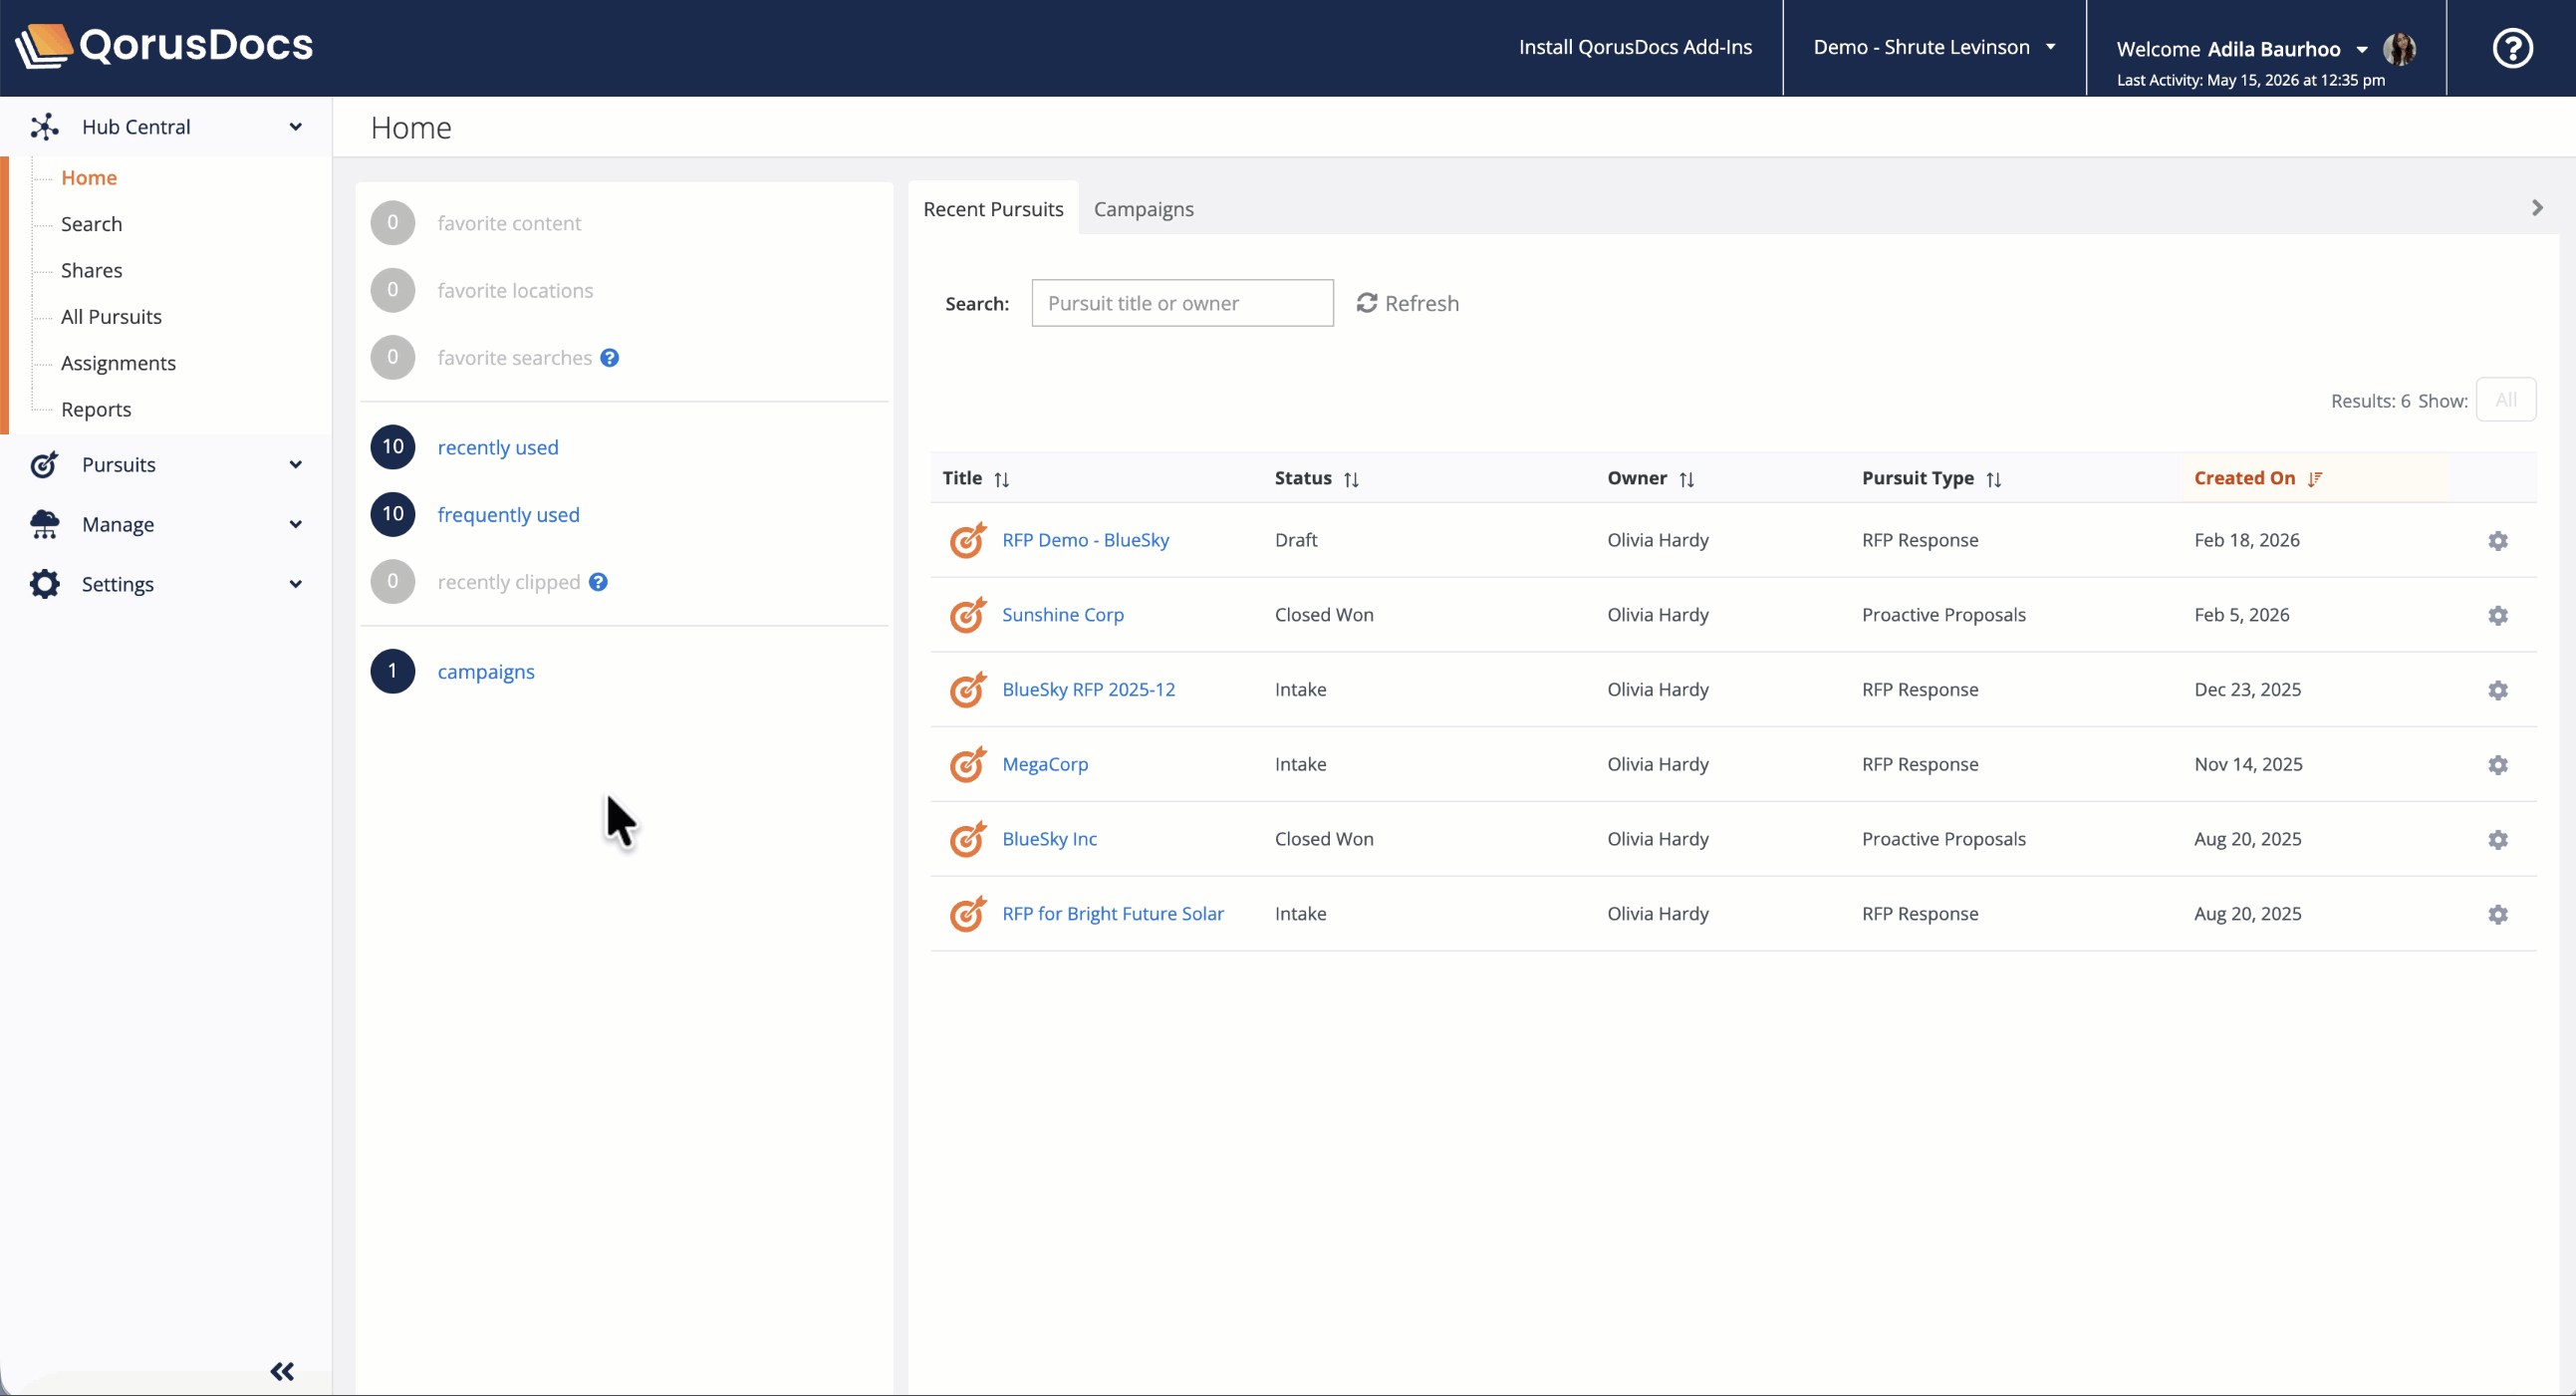Open Reports in sidebar
The image size is (2576, 1396).
tap(96, 410)
